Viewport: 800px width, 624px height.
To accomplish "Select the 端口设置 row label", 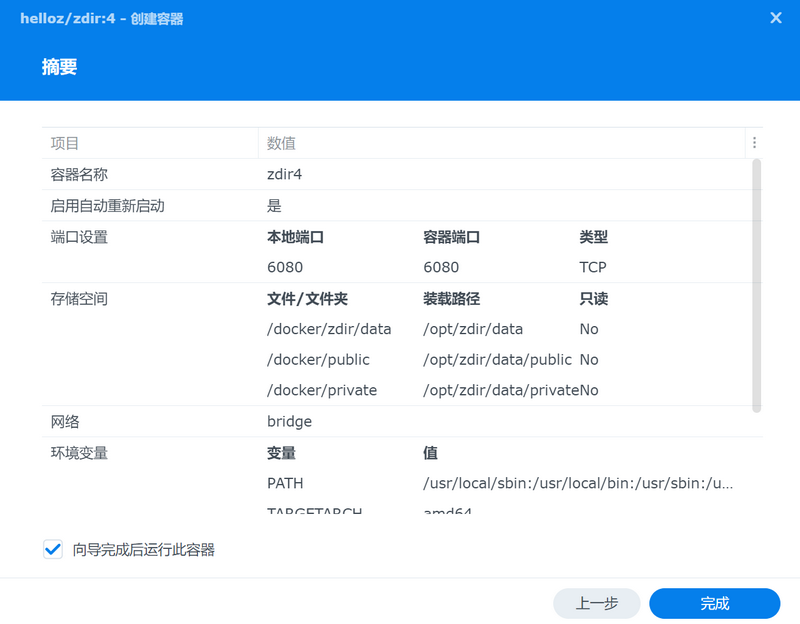I will coord(79,237).
